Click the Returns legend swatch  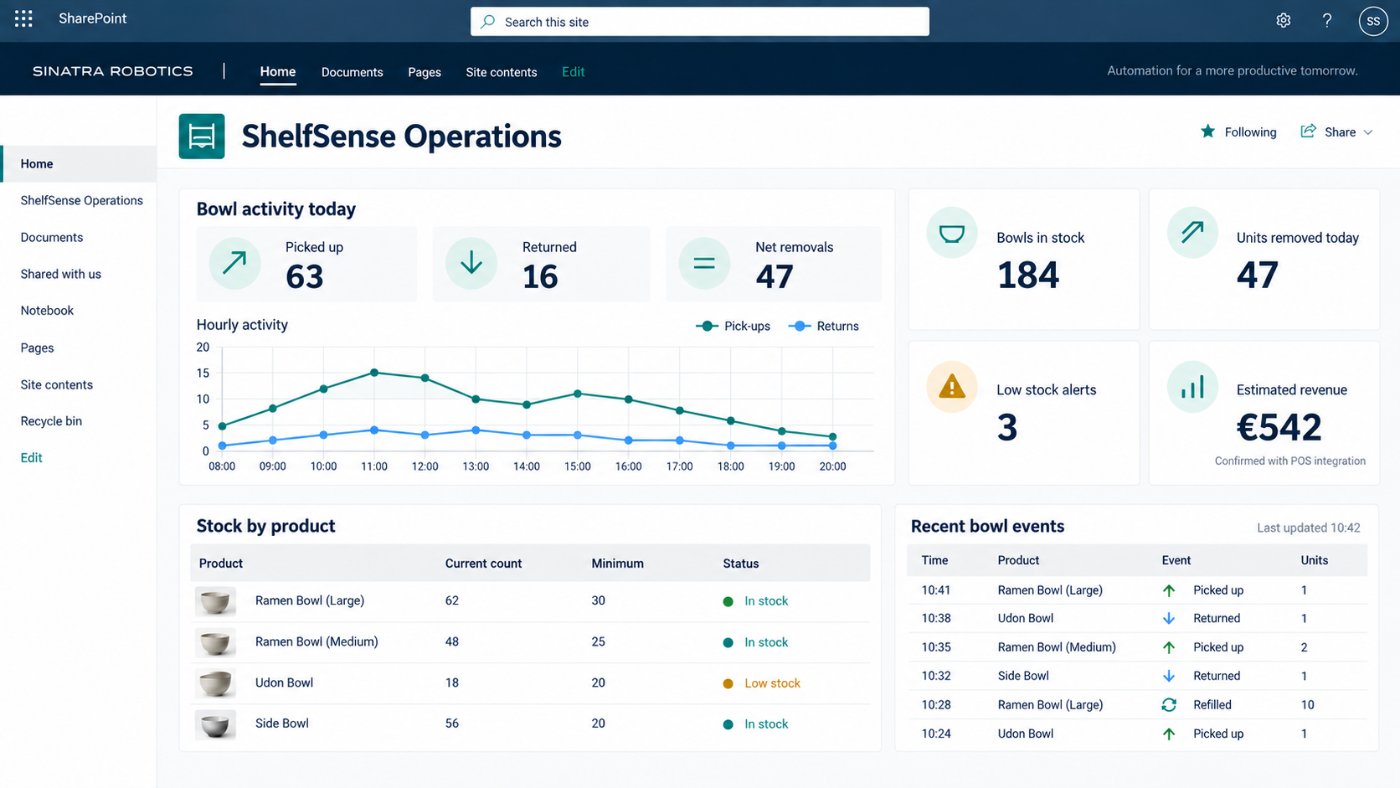(x=799, y=326)
